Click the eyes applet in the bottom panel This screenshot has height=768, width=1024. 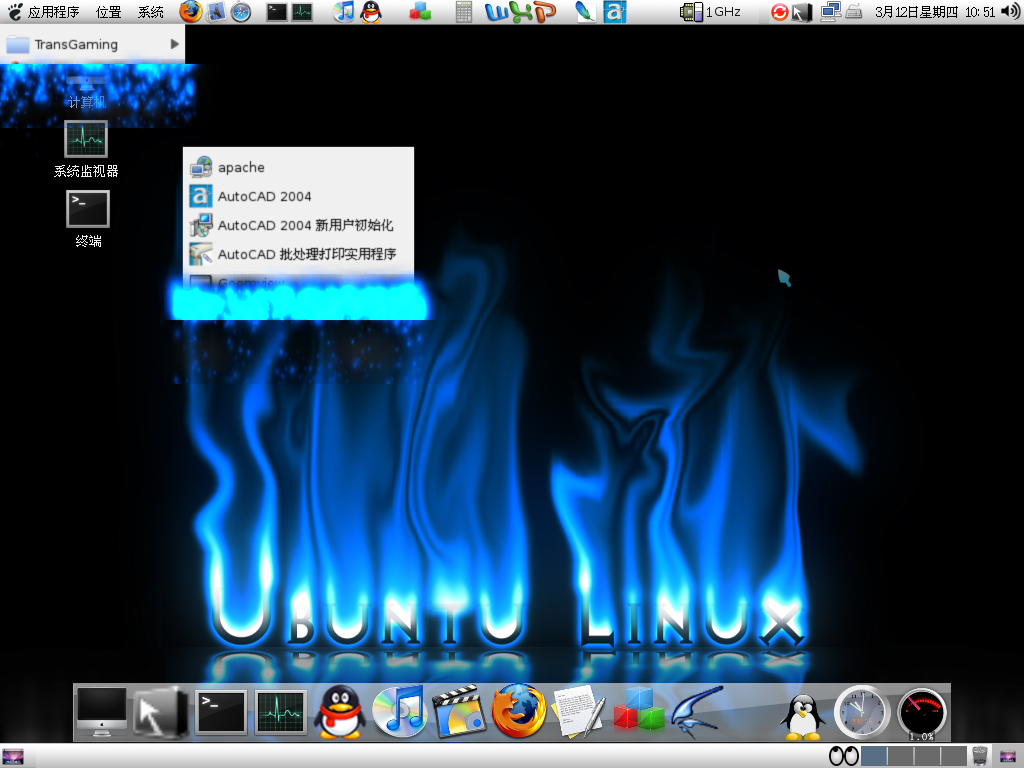[843, 756]
